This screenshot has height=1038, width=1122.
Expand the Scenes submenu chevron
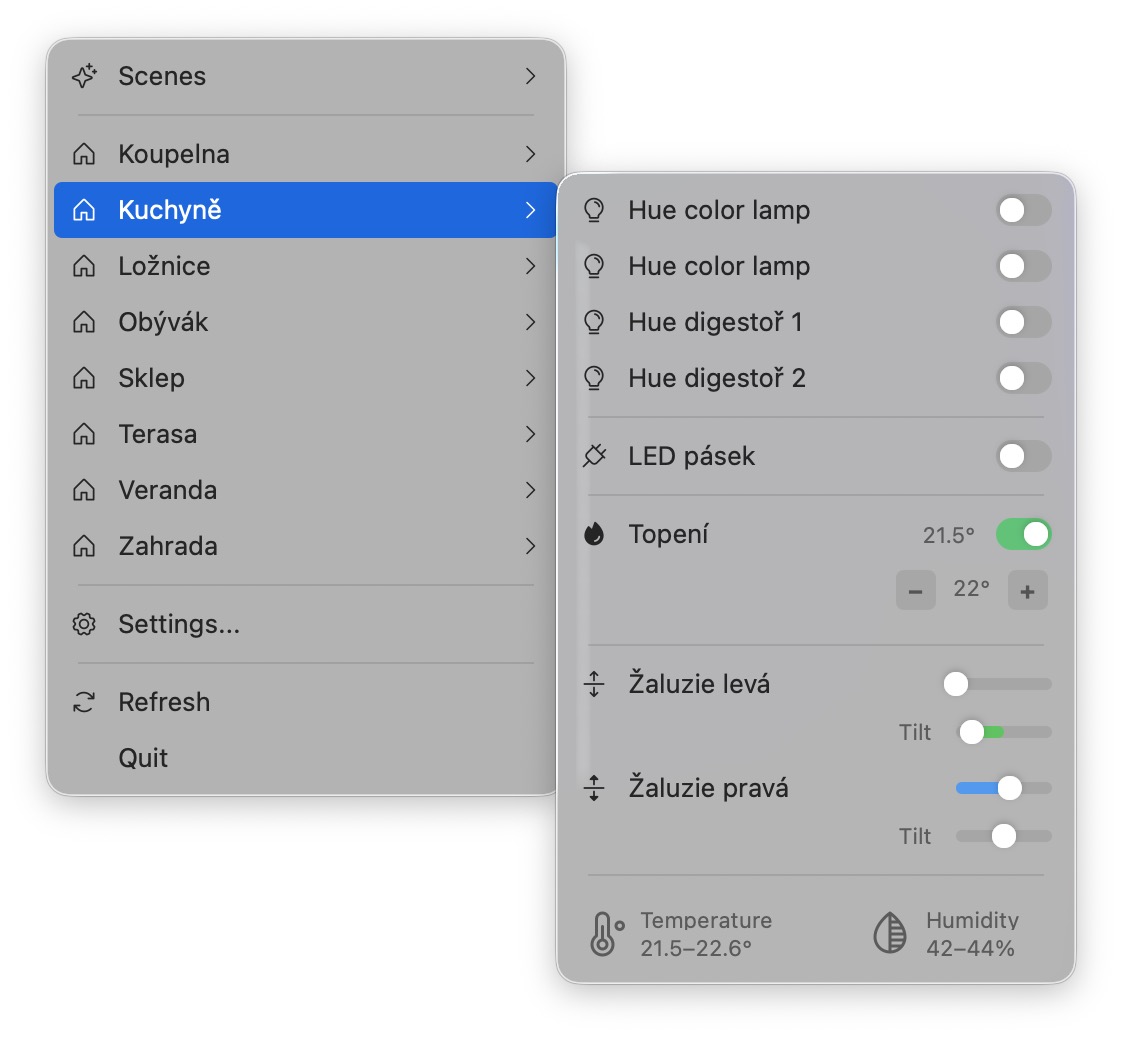tap(531, 76)
